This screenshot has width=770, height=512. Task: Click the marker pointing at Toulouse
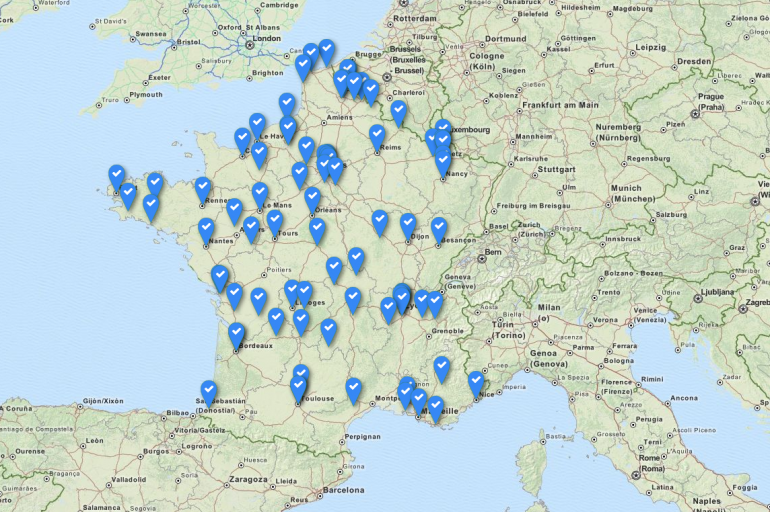[x=298, y=387]
